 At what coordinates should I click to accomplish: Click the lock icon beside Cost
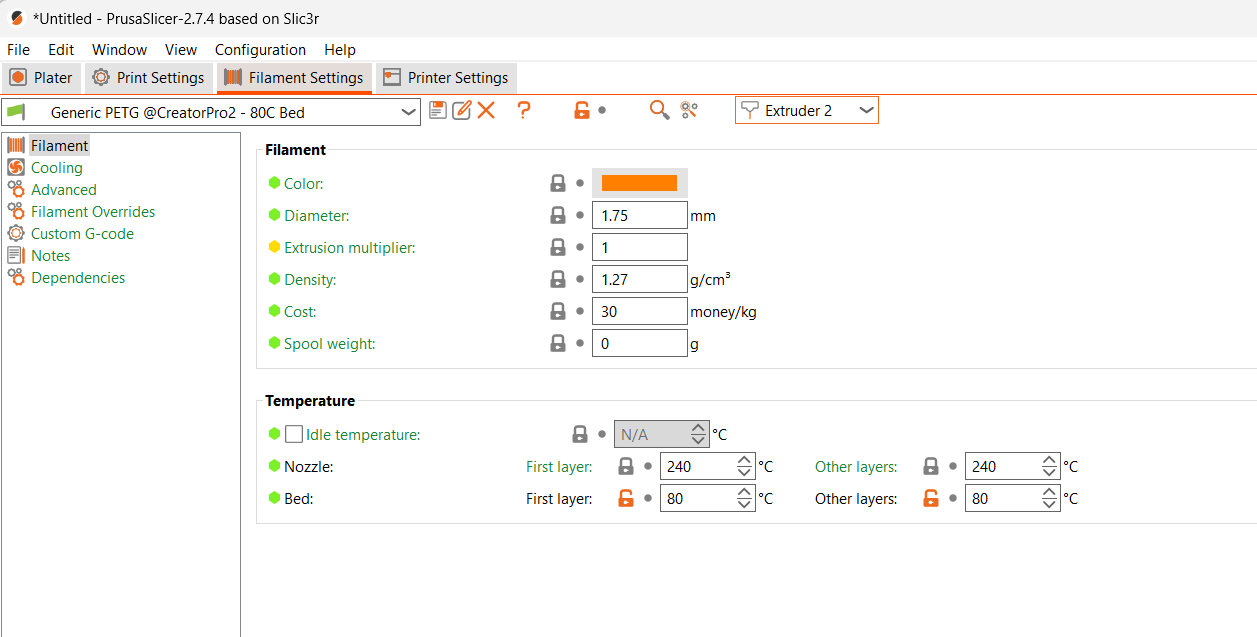tap(558, 311)
